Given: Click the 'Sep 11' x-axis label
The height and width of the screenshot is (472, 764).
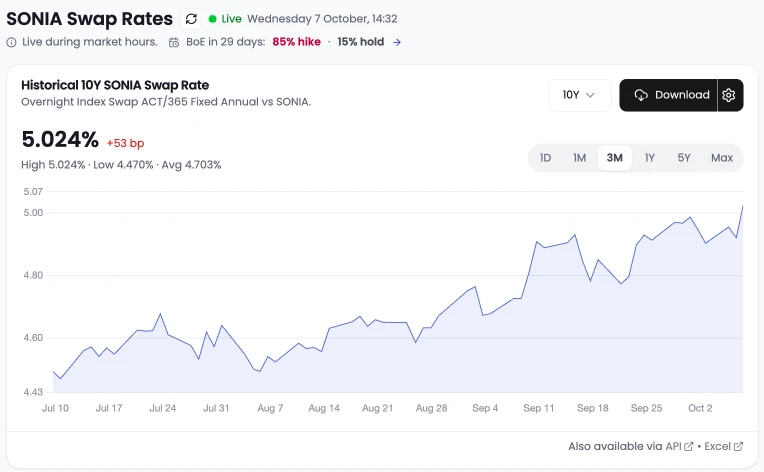Looking at the screenshot, I should click(x=539, y=408).
